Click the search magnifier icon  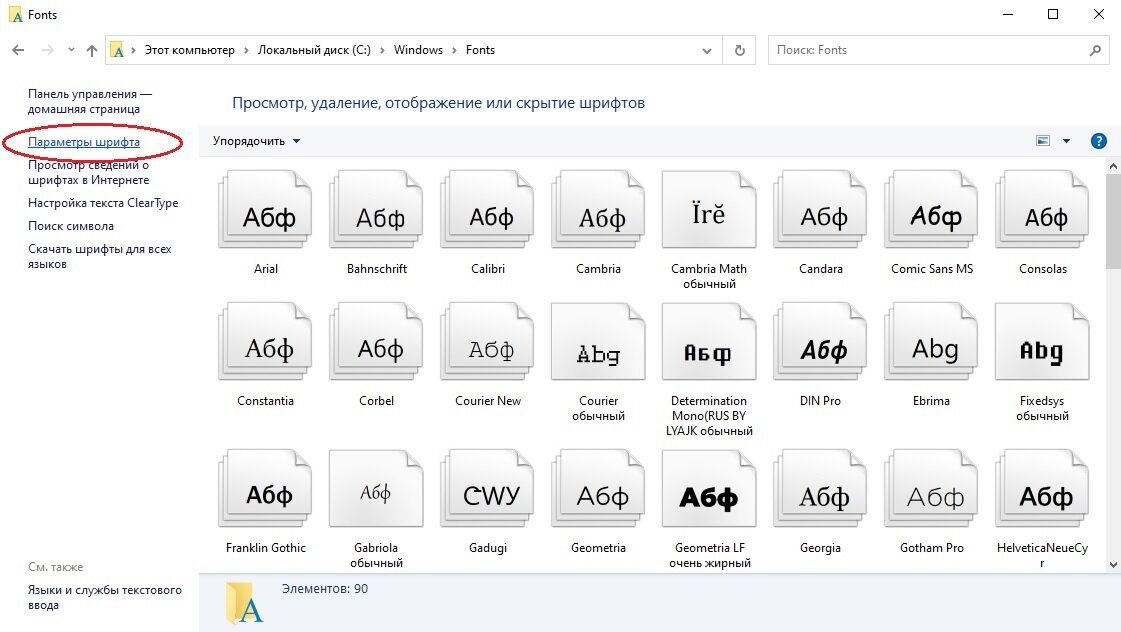[1095, 50]
